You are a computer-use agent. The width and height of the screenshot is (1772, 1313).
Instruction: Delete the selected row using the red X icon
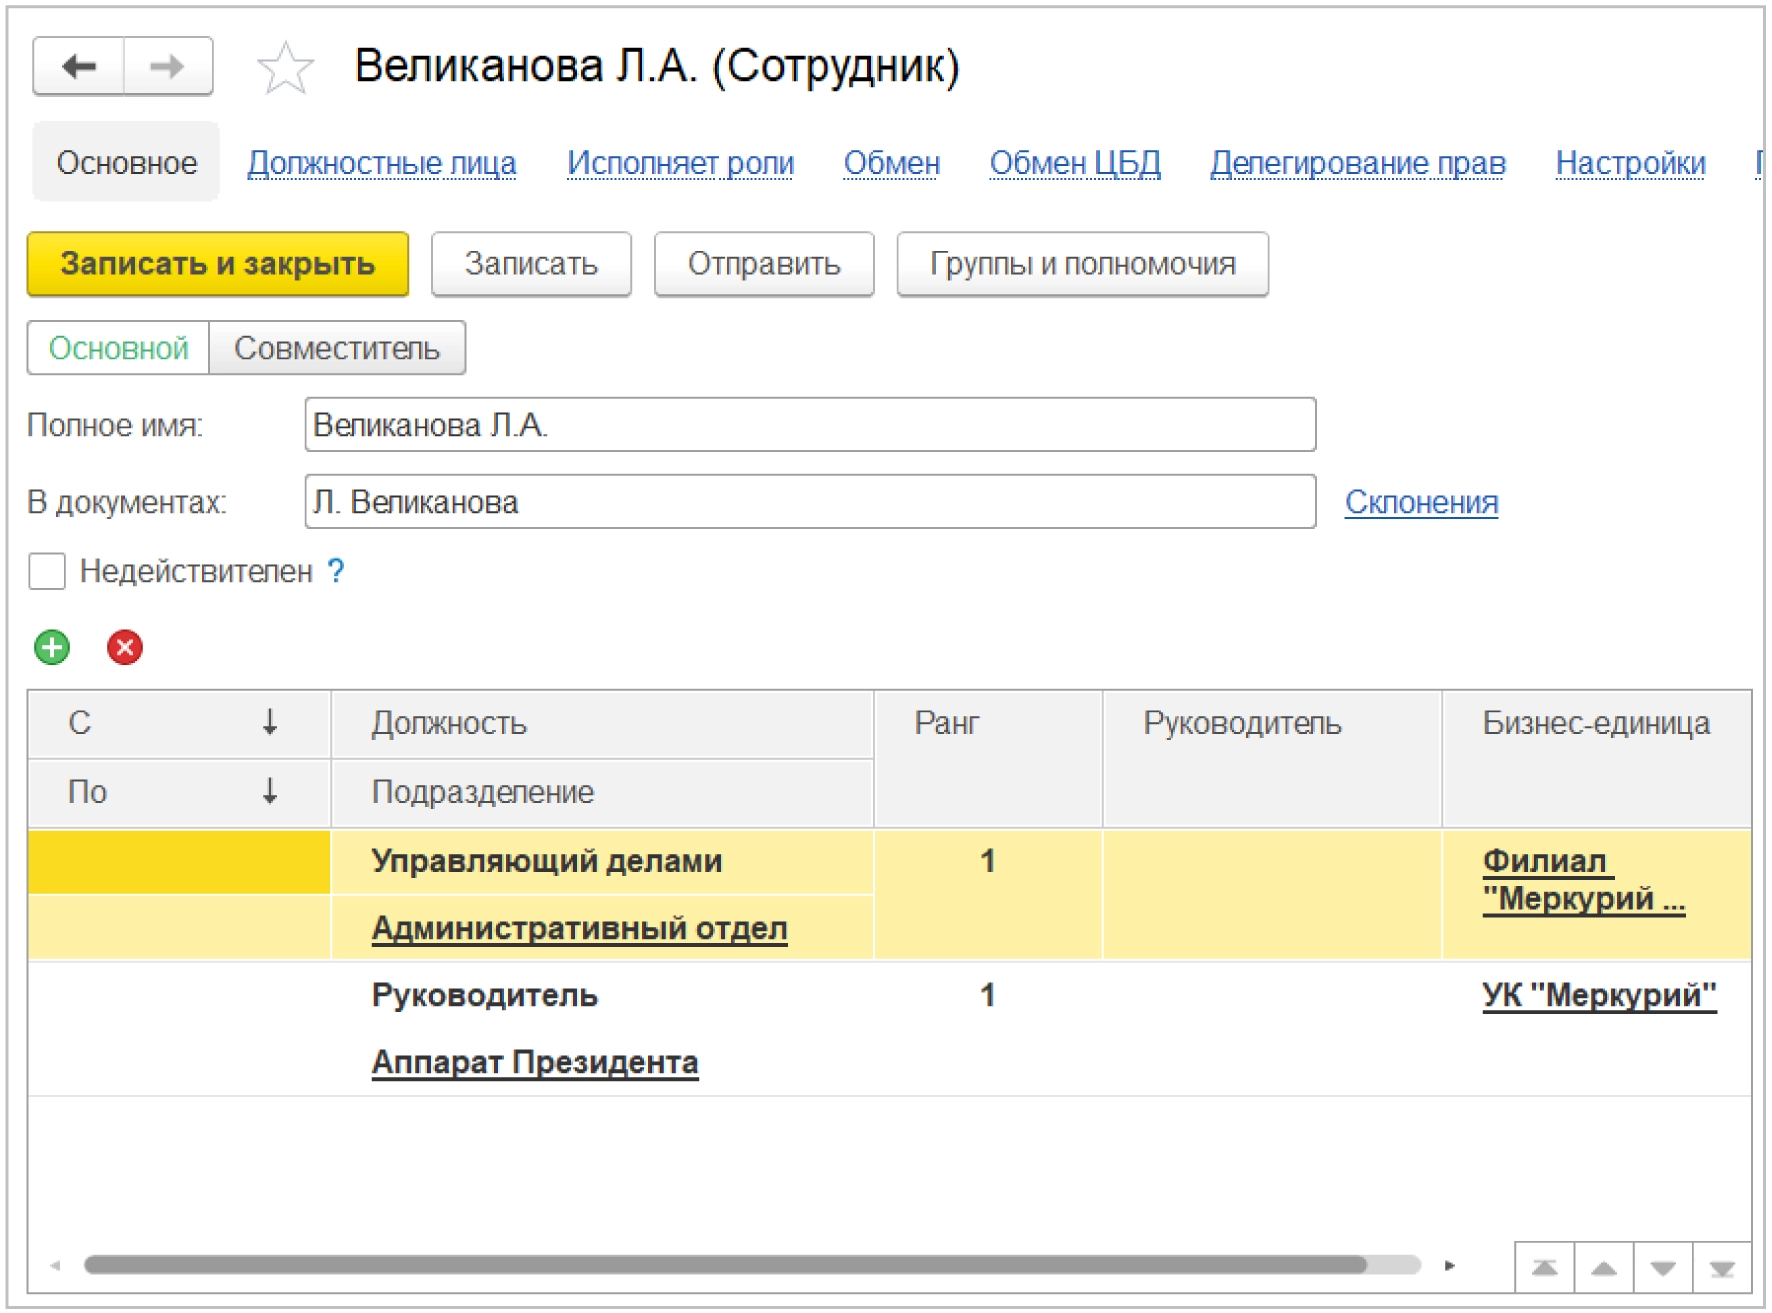point(122,648)
